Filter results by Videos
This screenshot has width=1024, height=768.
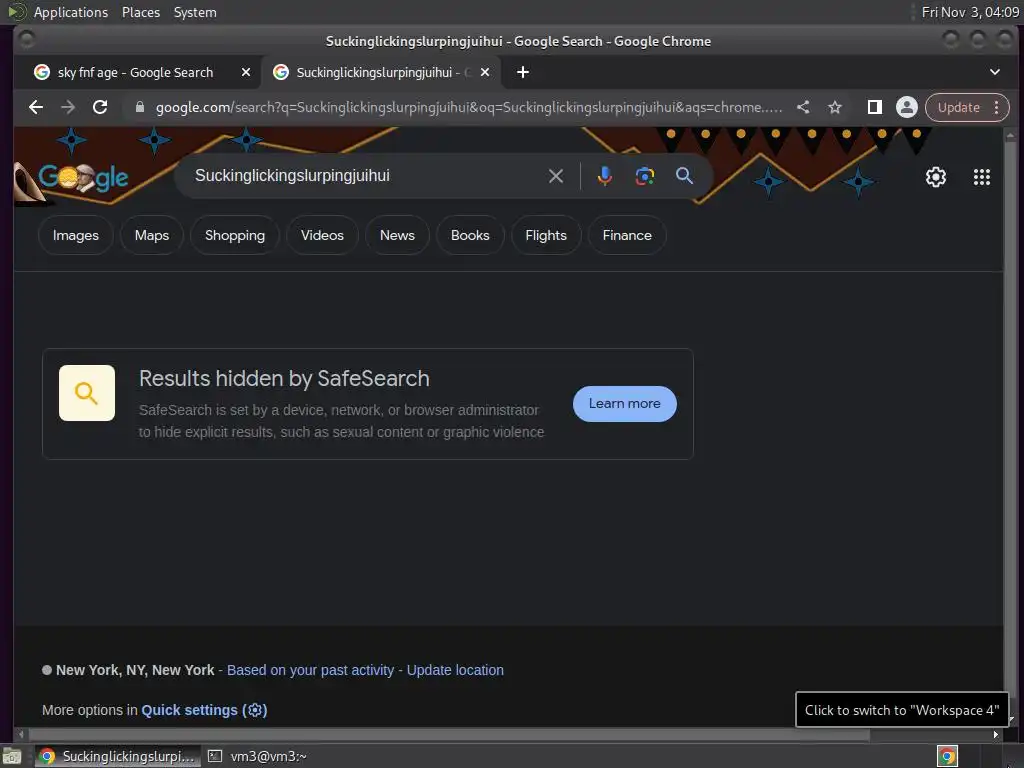322,235
